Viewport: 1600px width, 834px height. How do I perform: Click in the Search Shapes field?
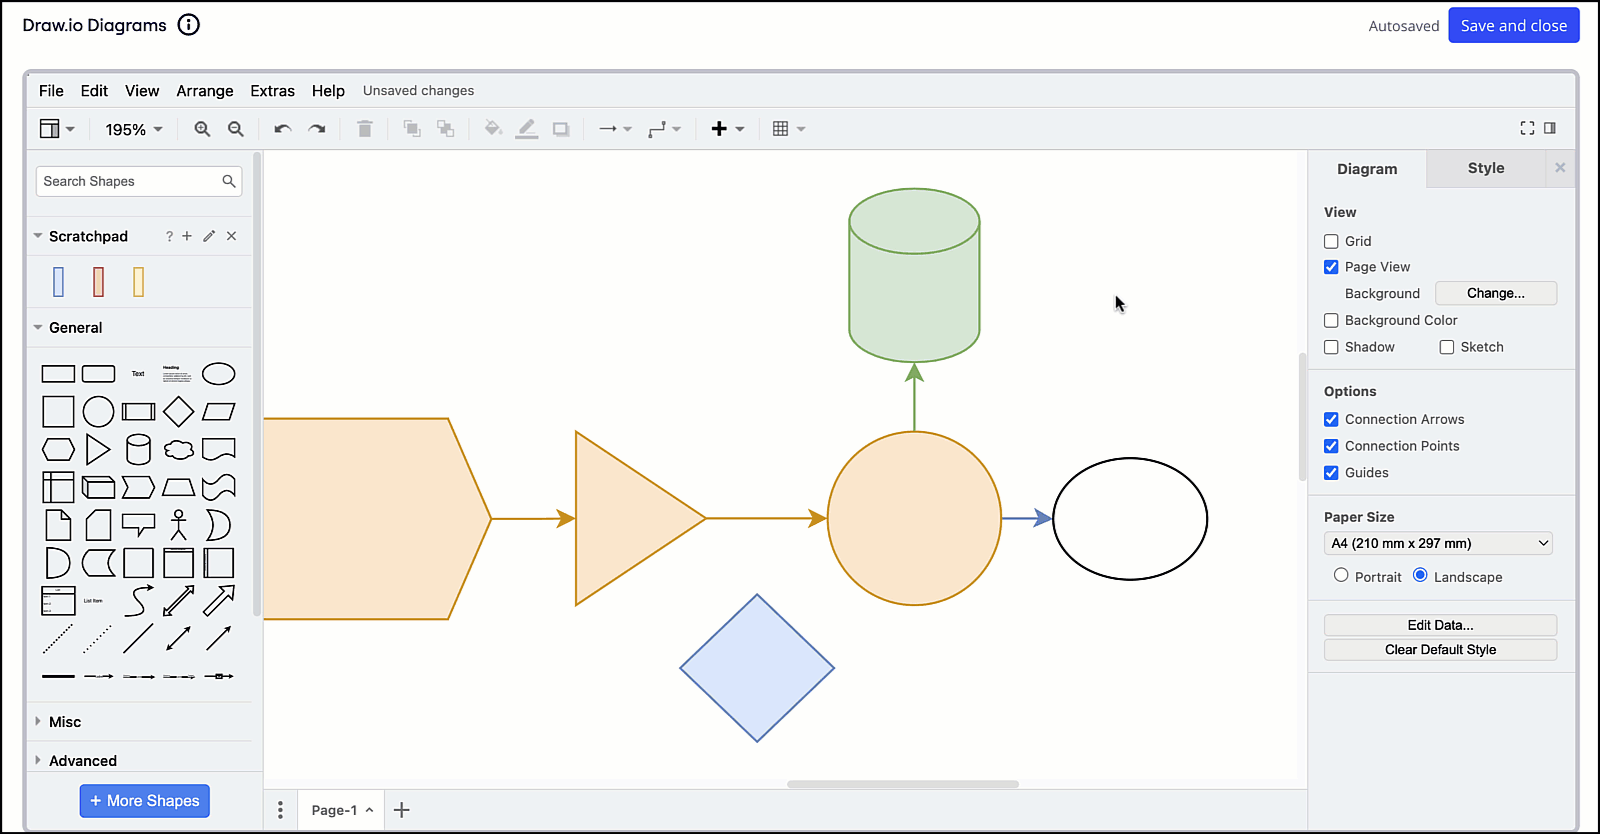pyautogui.click(x=128, y=181)
